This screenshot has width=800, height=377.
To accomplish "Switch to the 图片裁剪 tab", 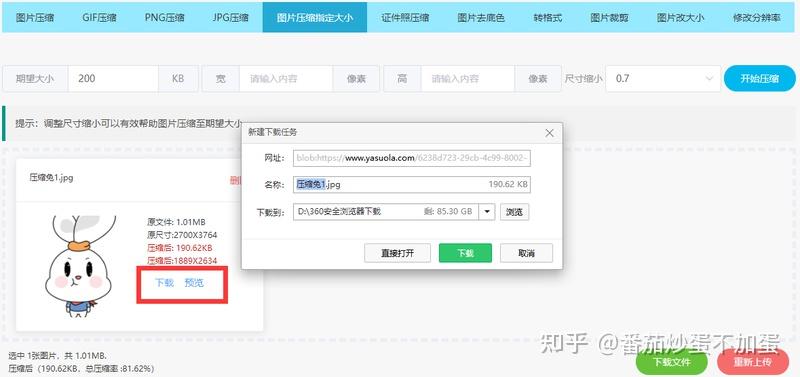I will [x=609, y=17].
